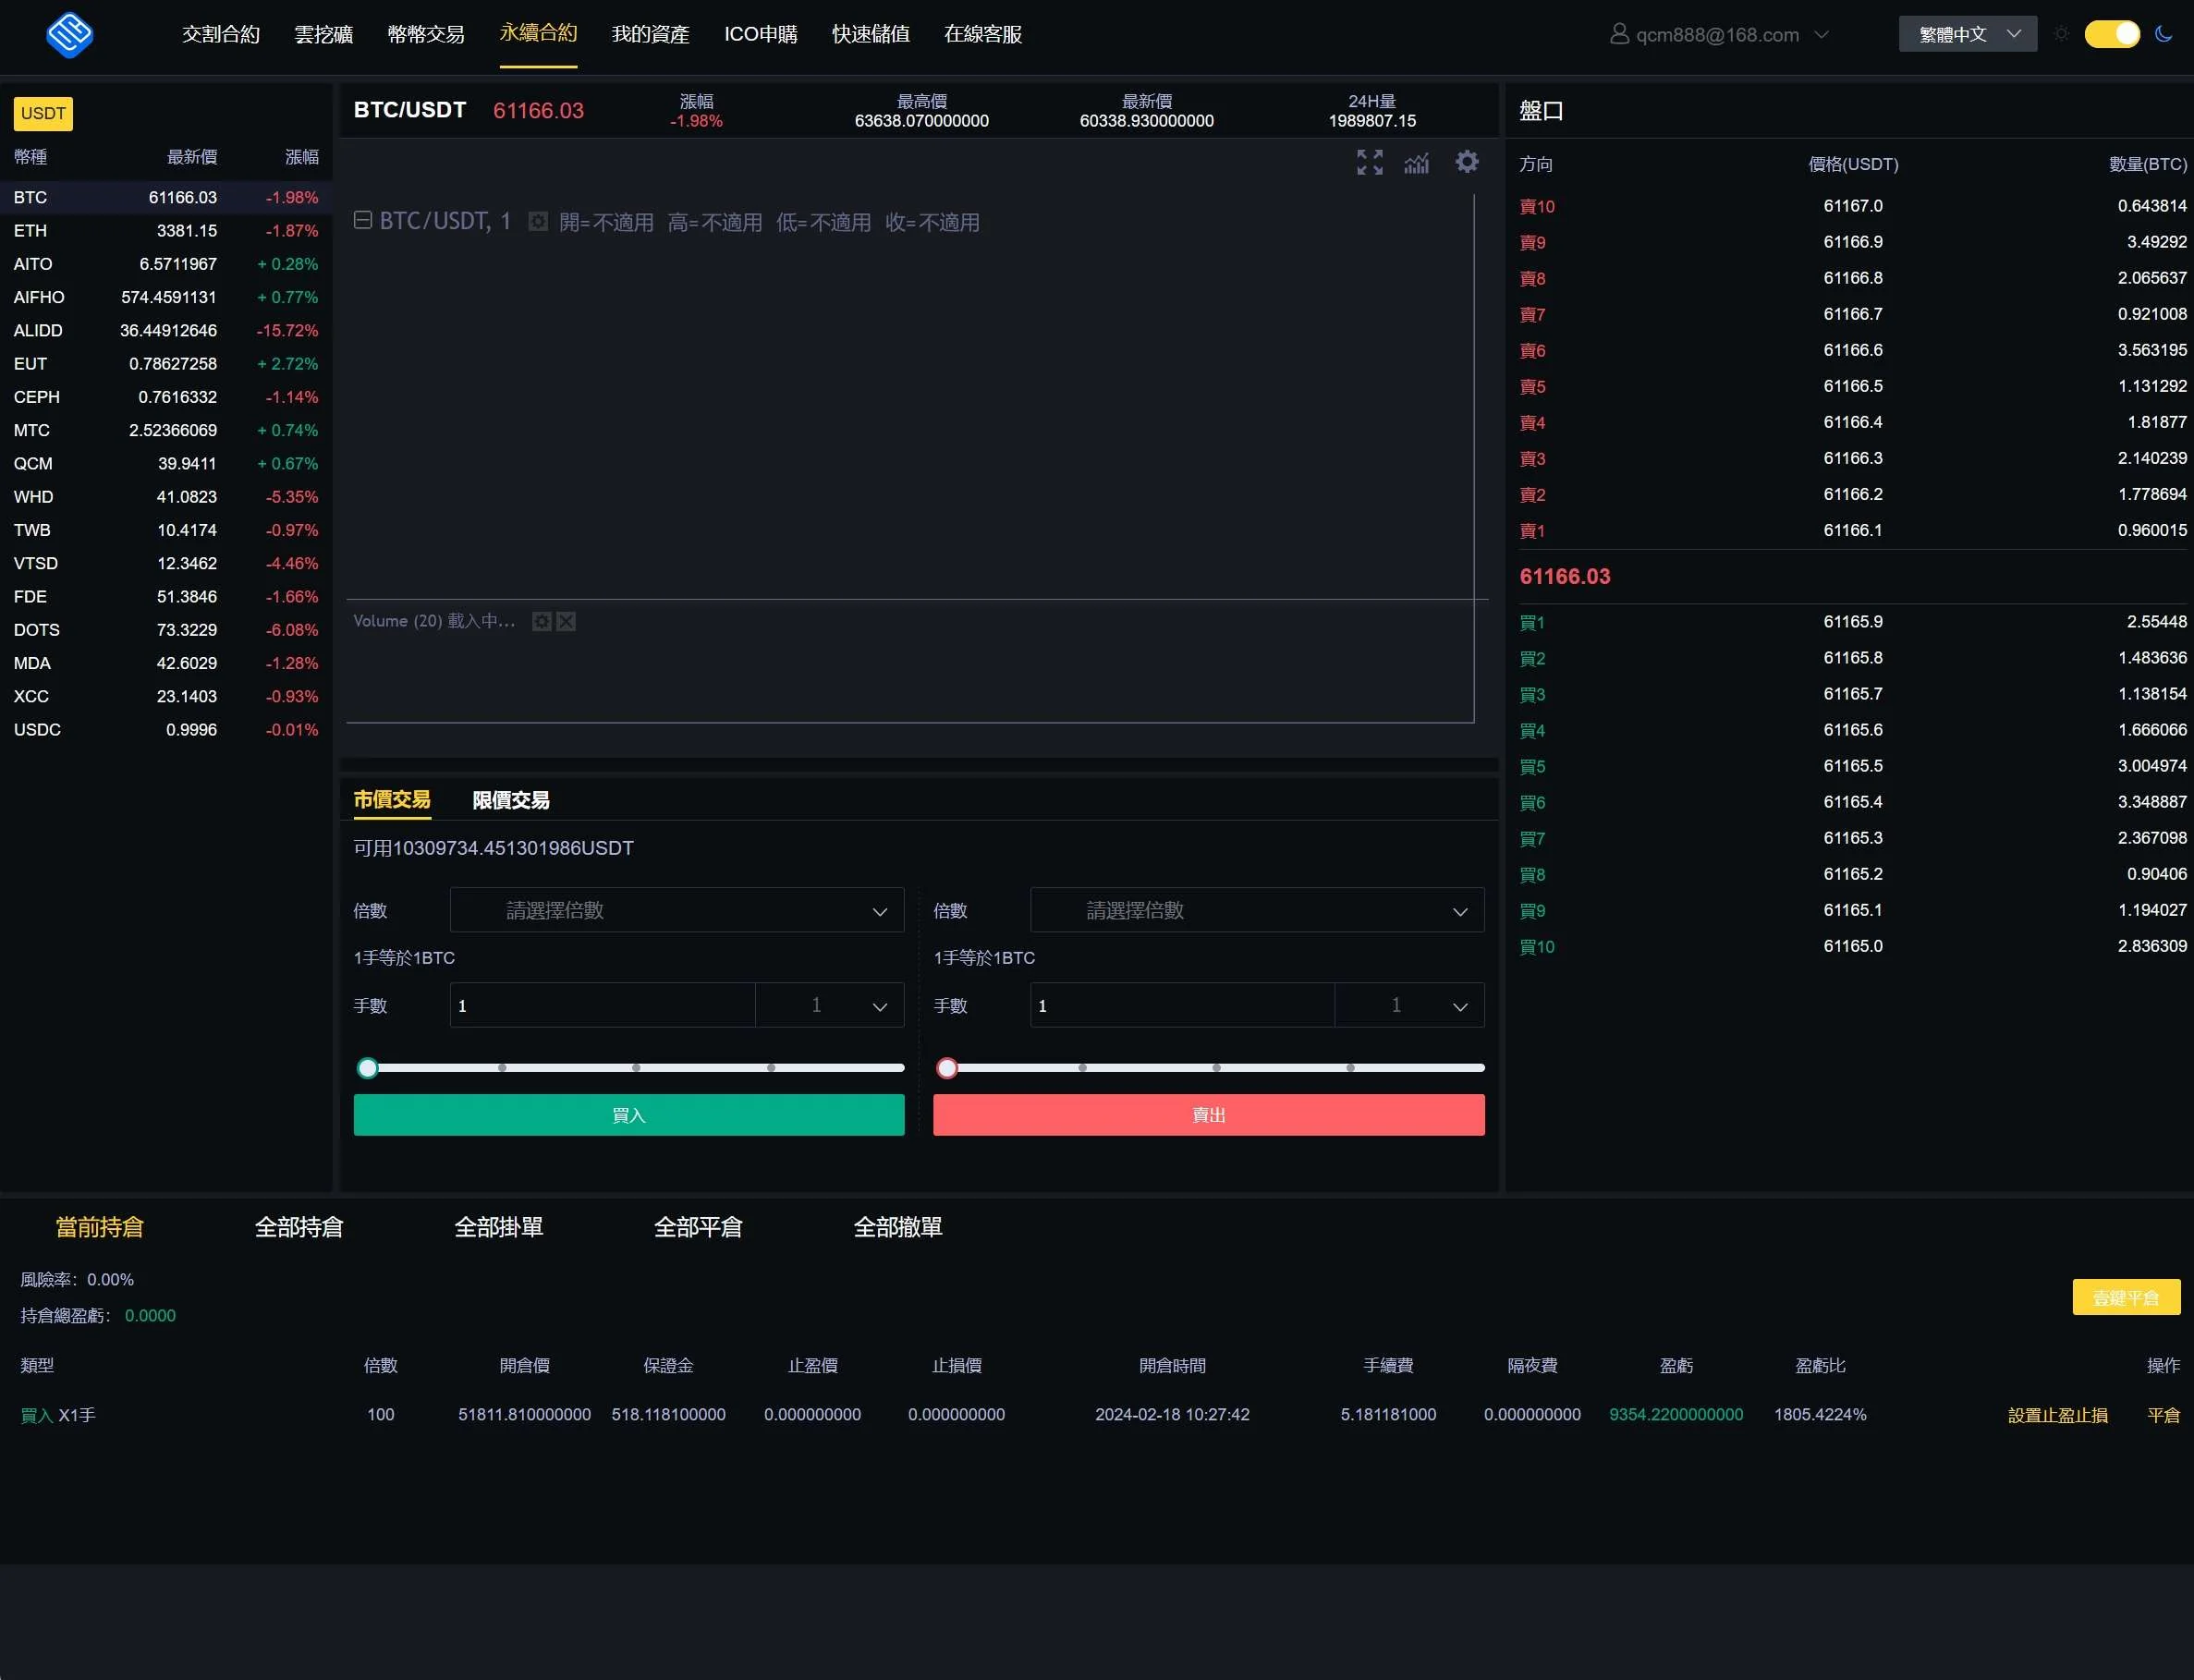This screenshot has width=2194, height=1680.
Task: Click the sell-side red slider handle
Action: point(946,1067)
